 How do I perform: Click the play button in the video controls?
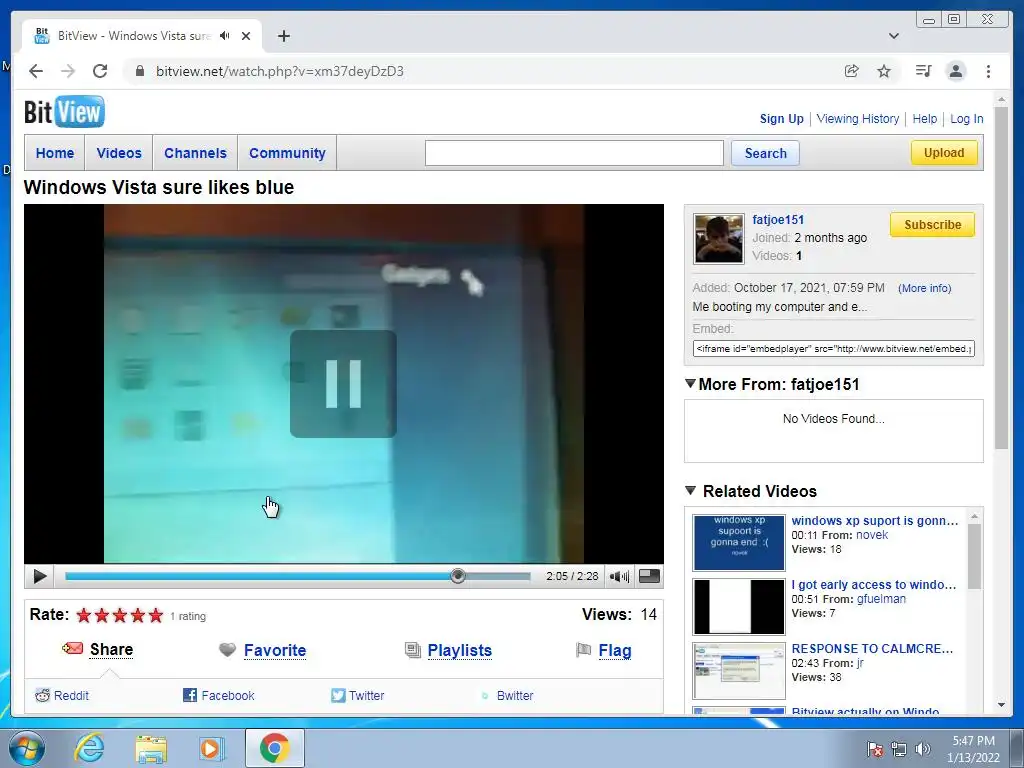(x=39, y=576)
